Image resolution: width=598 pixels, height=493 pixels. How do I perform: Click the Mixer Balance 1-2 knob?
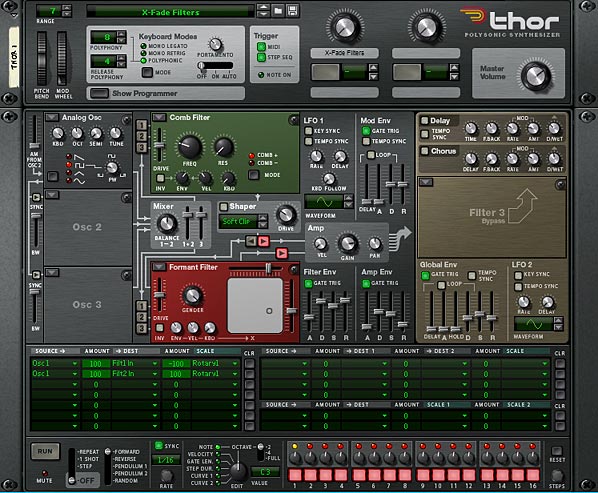[x=167, y=224]
